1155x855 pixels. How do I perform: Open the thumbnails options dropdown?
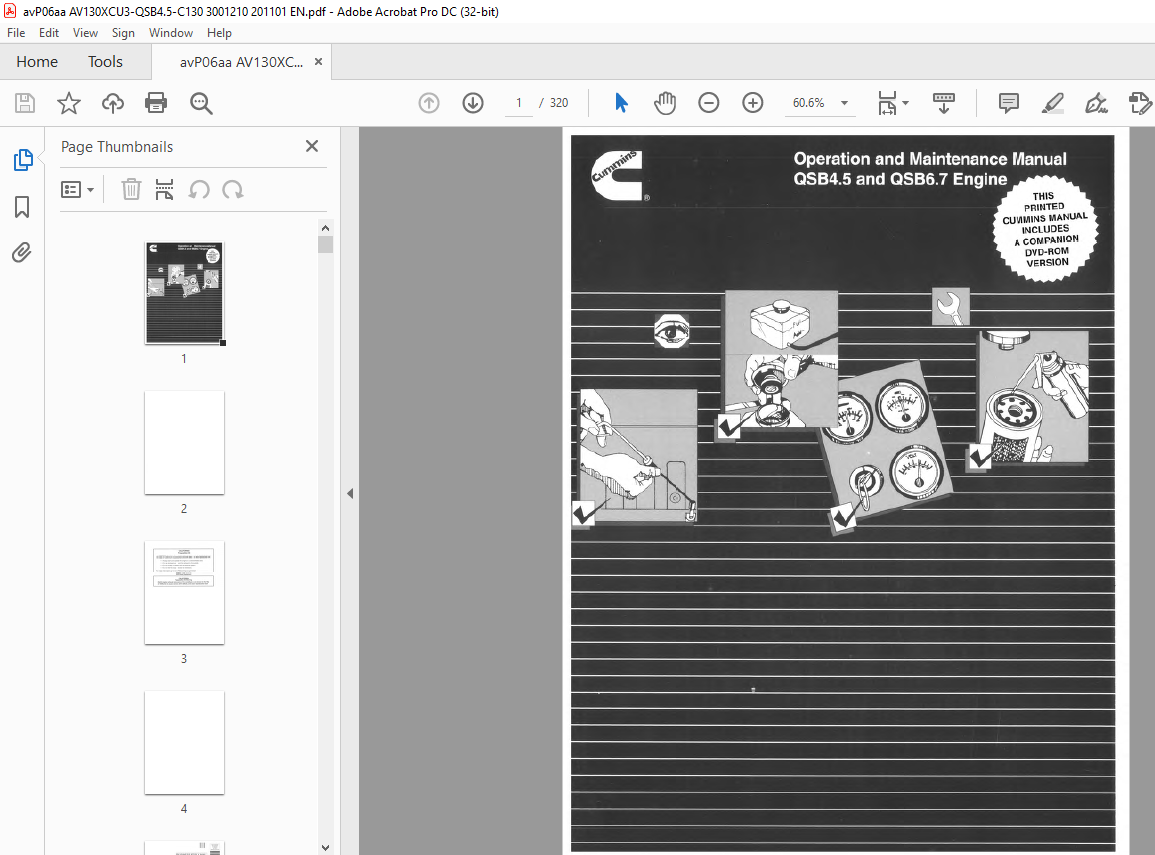(x=77, y=190)
